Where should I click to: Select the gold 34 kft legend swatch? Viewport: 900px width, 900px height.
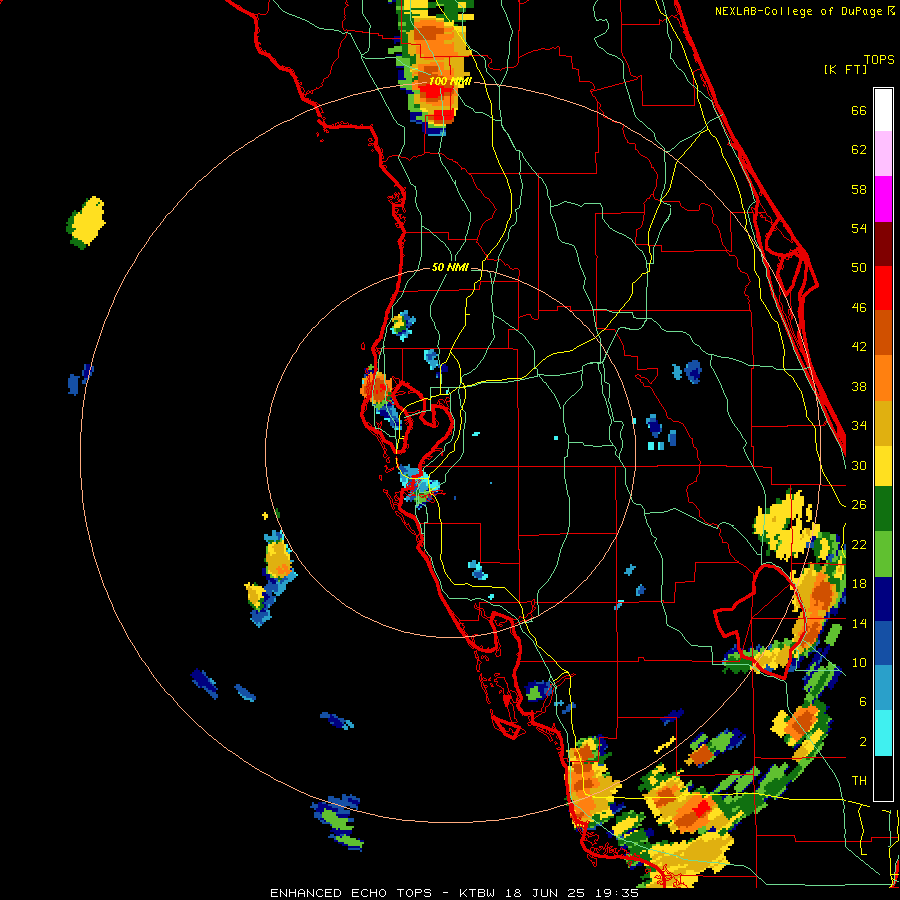coord(883,424)
